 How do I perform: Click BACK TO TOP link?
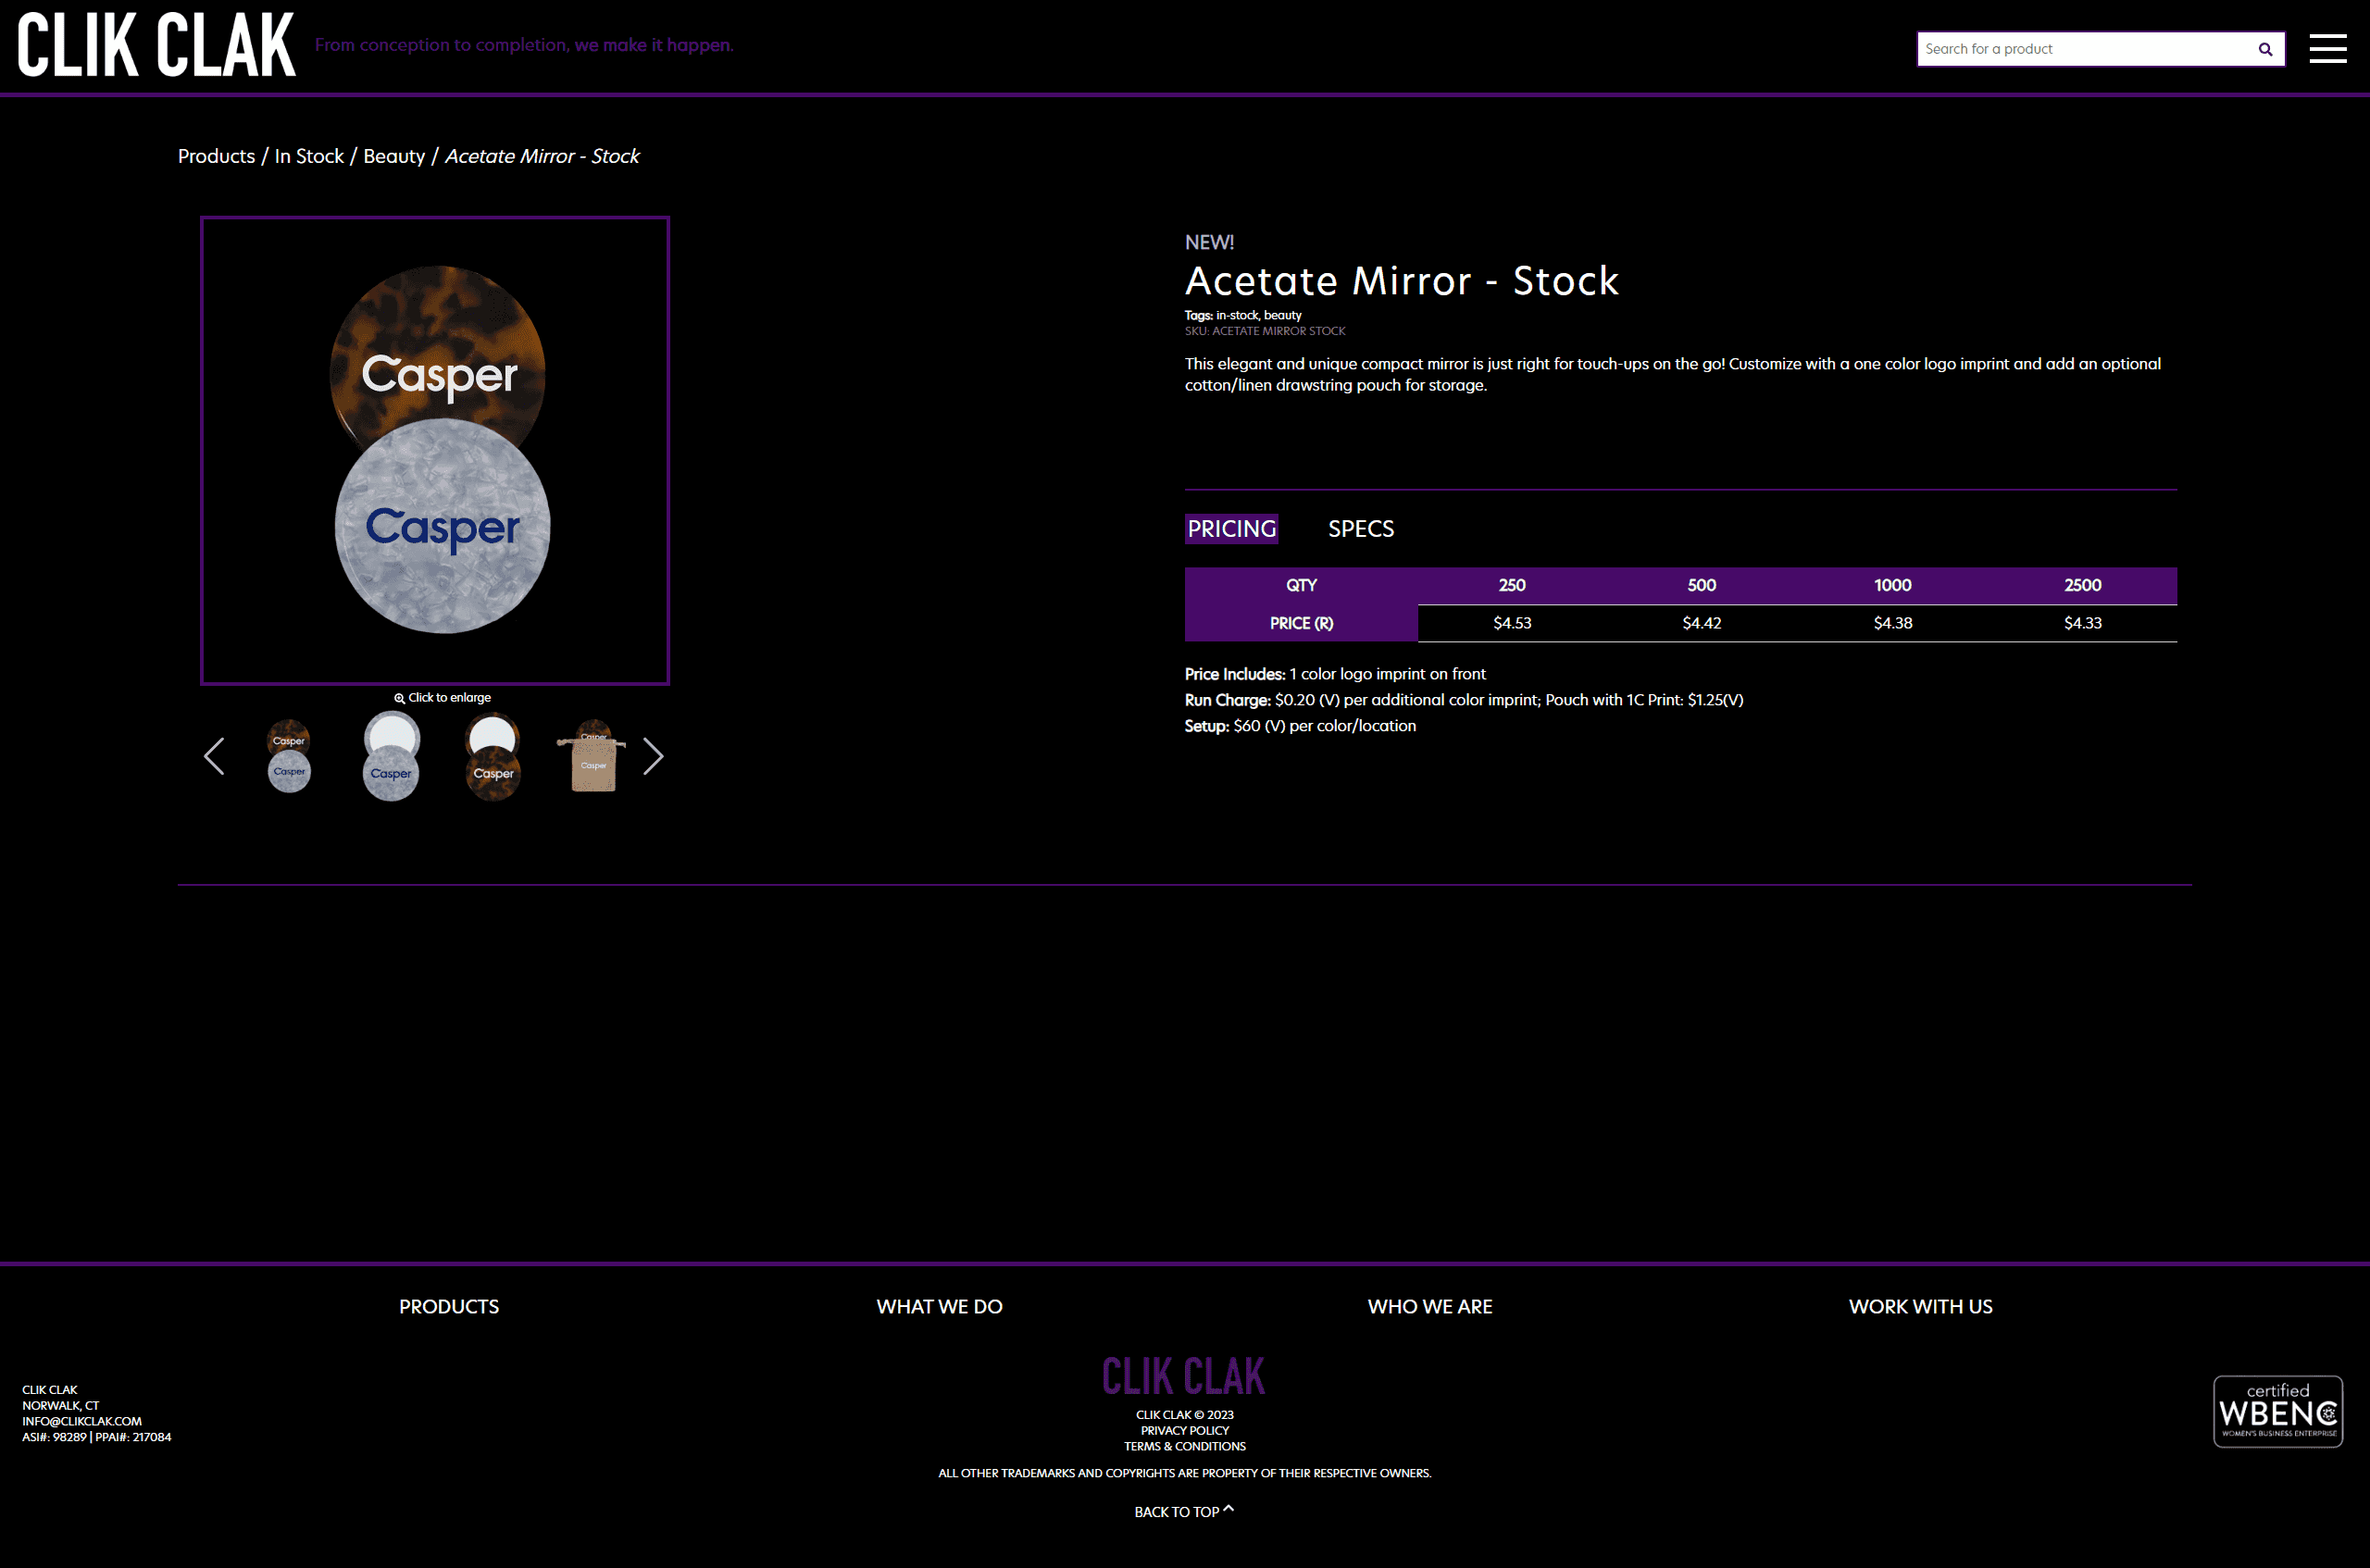tap(1183, 1511)
